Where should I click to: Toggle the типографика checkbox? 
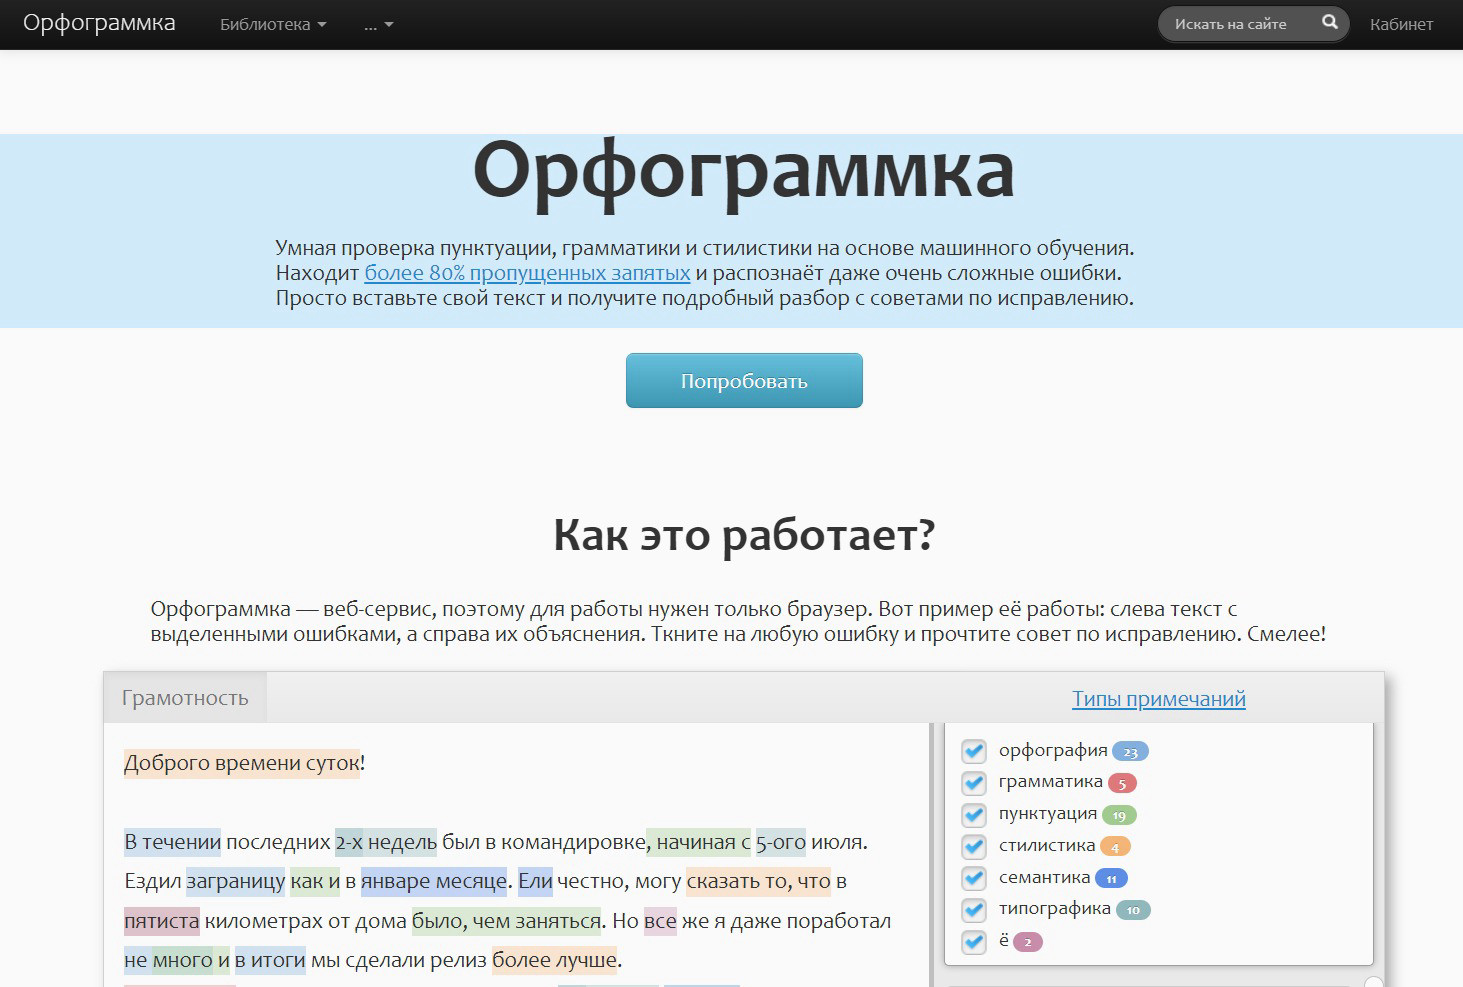[x=974, y=911]
